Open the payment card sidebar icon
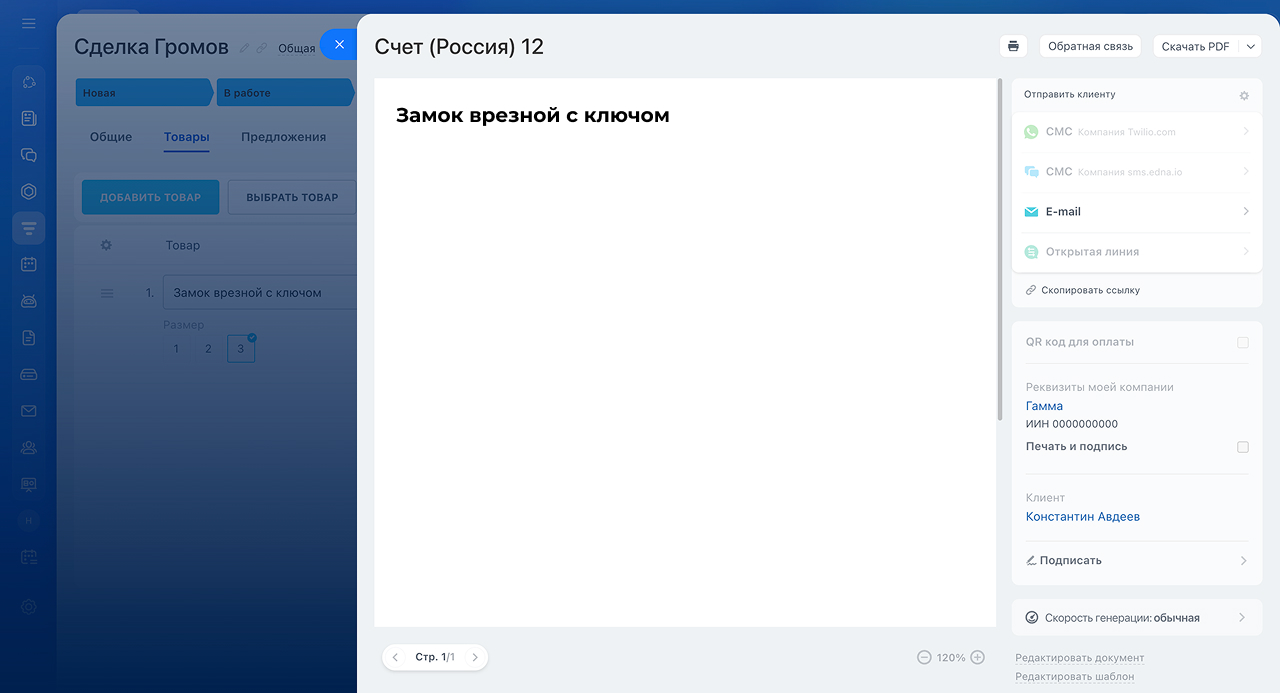 point(28,374)
